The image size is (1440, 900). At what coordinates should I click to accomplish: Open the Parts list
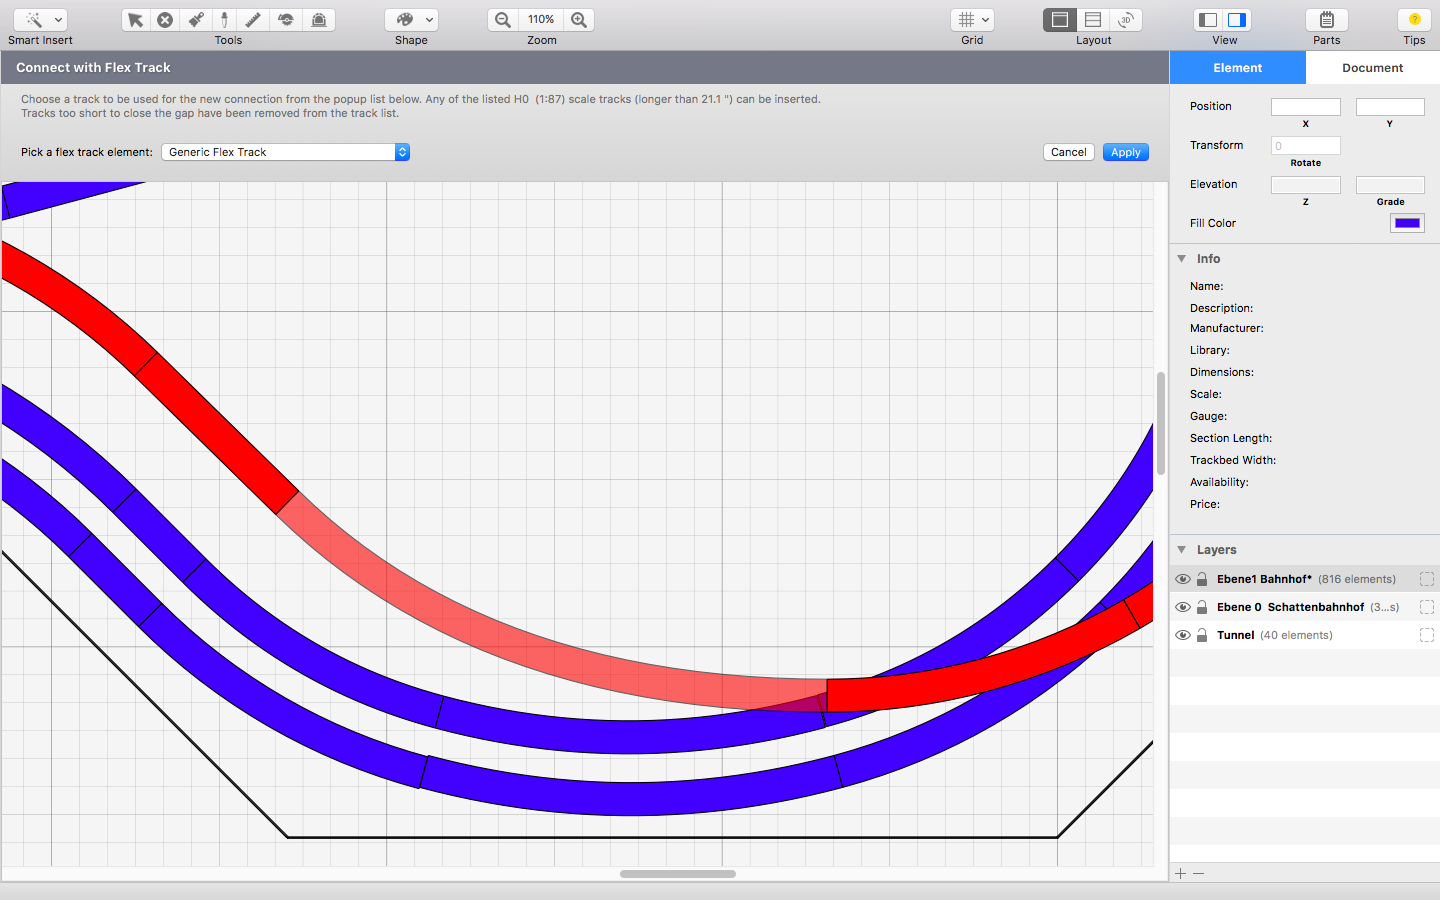pyautogui.click(x=1327, y=20)
